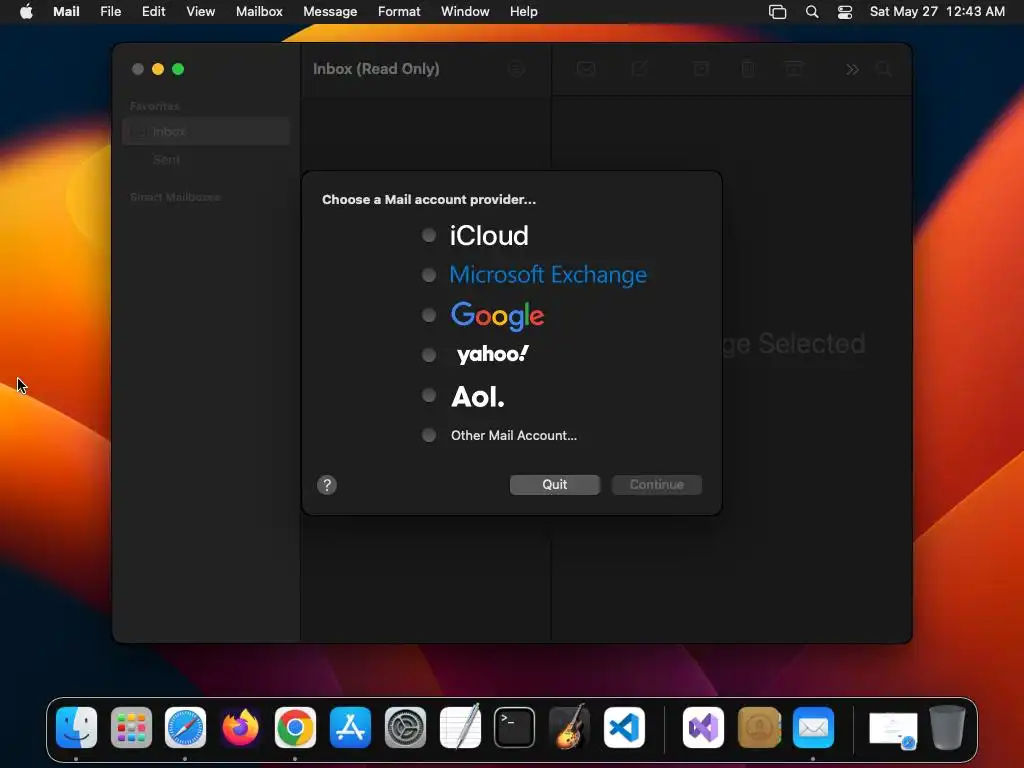This screenshot has width=1024, height=768.
Task: Click the Delete trash toolbar icon
Action: [x=748, y=69]
